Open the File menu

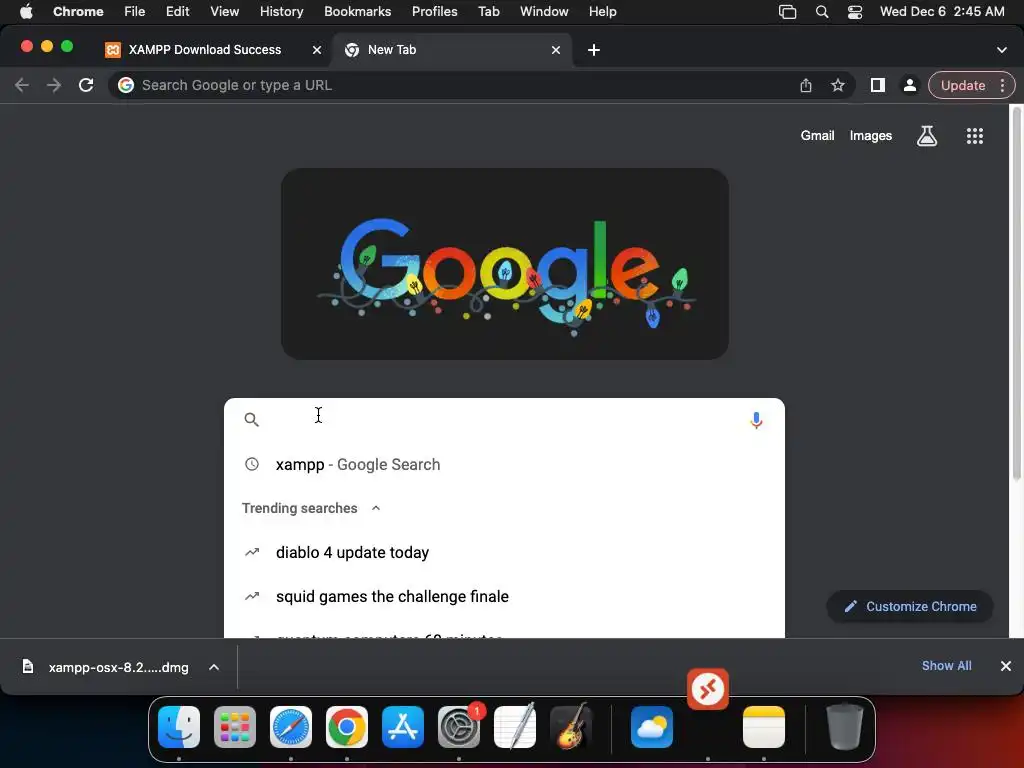pyautogui.click(x=135, y=12)
